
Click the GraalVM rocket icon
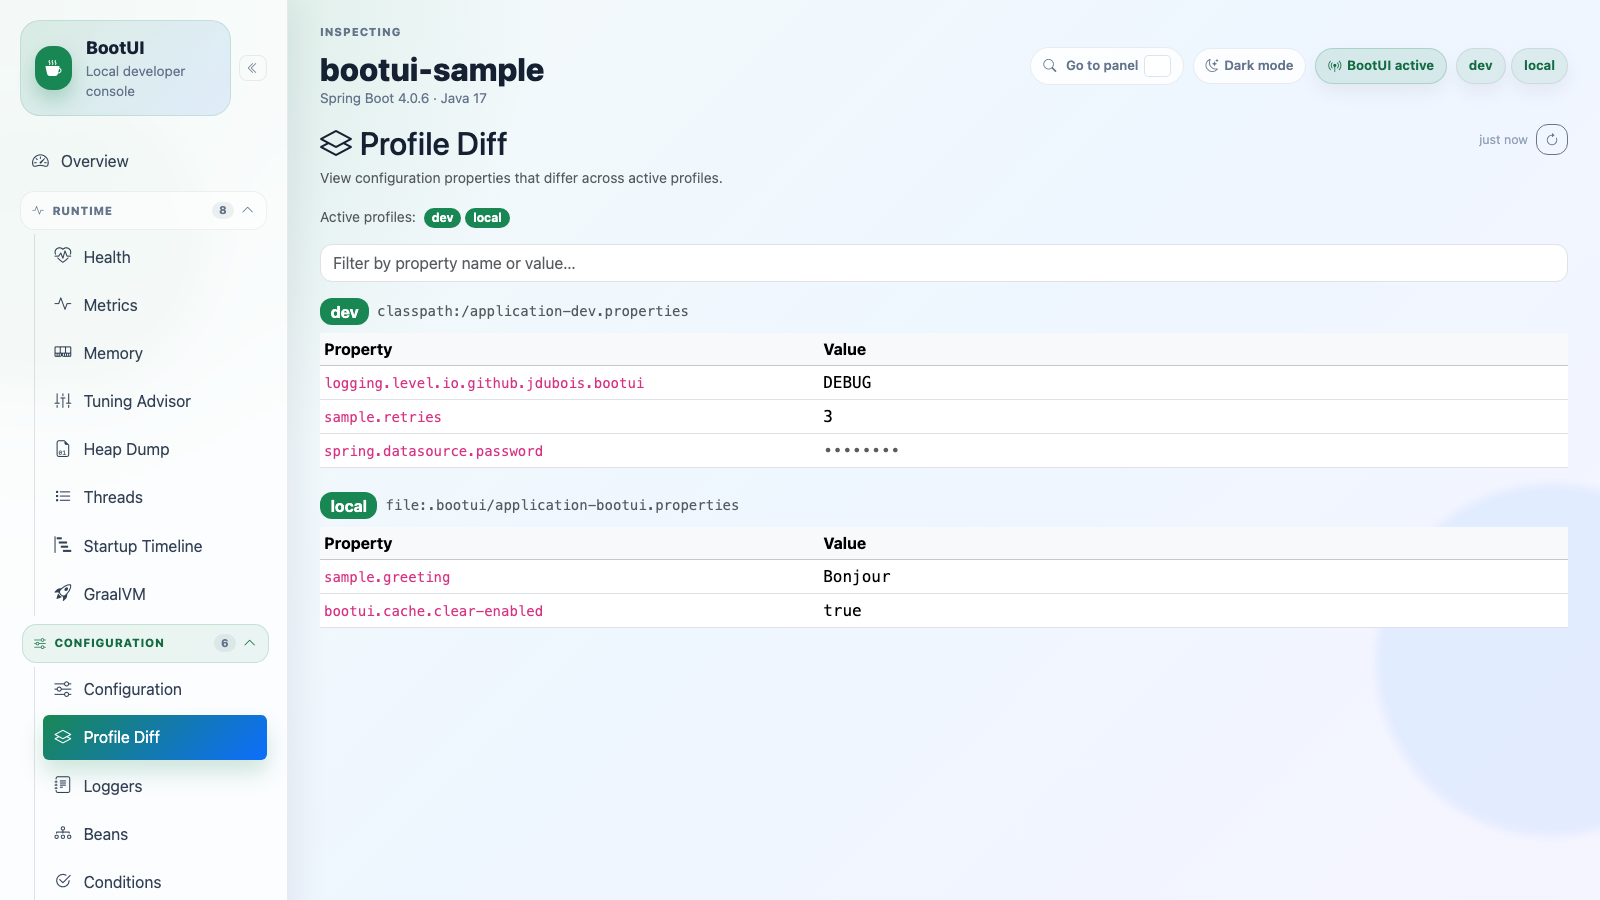63,593
